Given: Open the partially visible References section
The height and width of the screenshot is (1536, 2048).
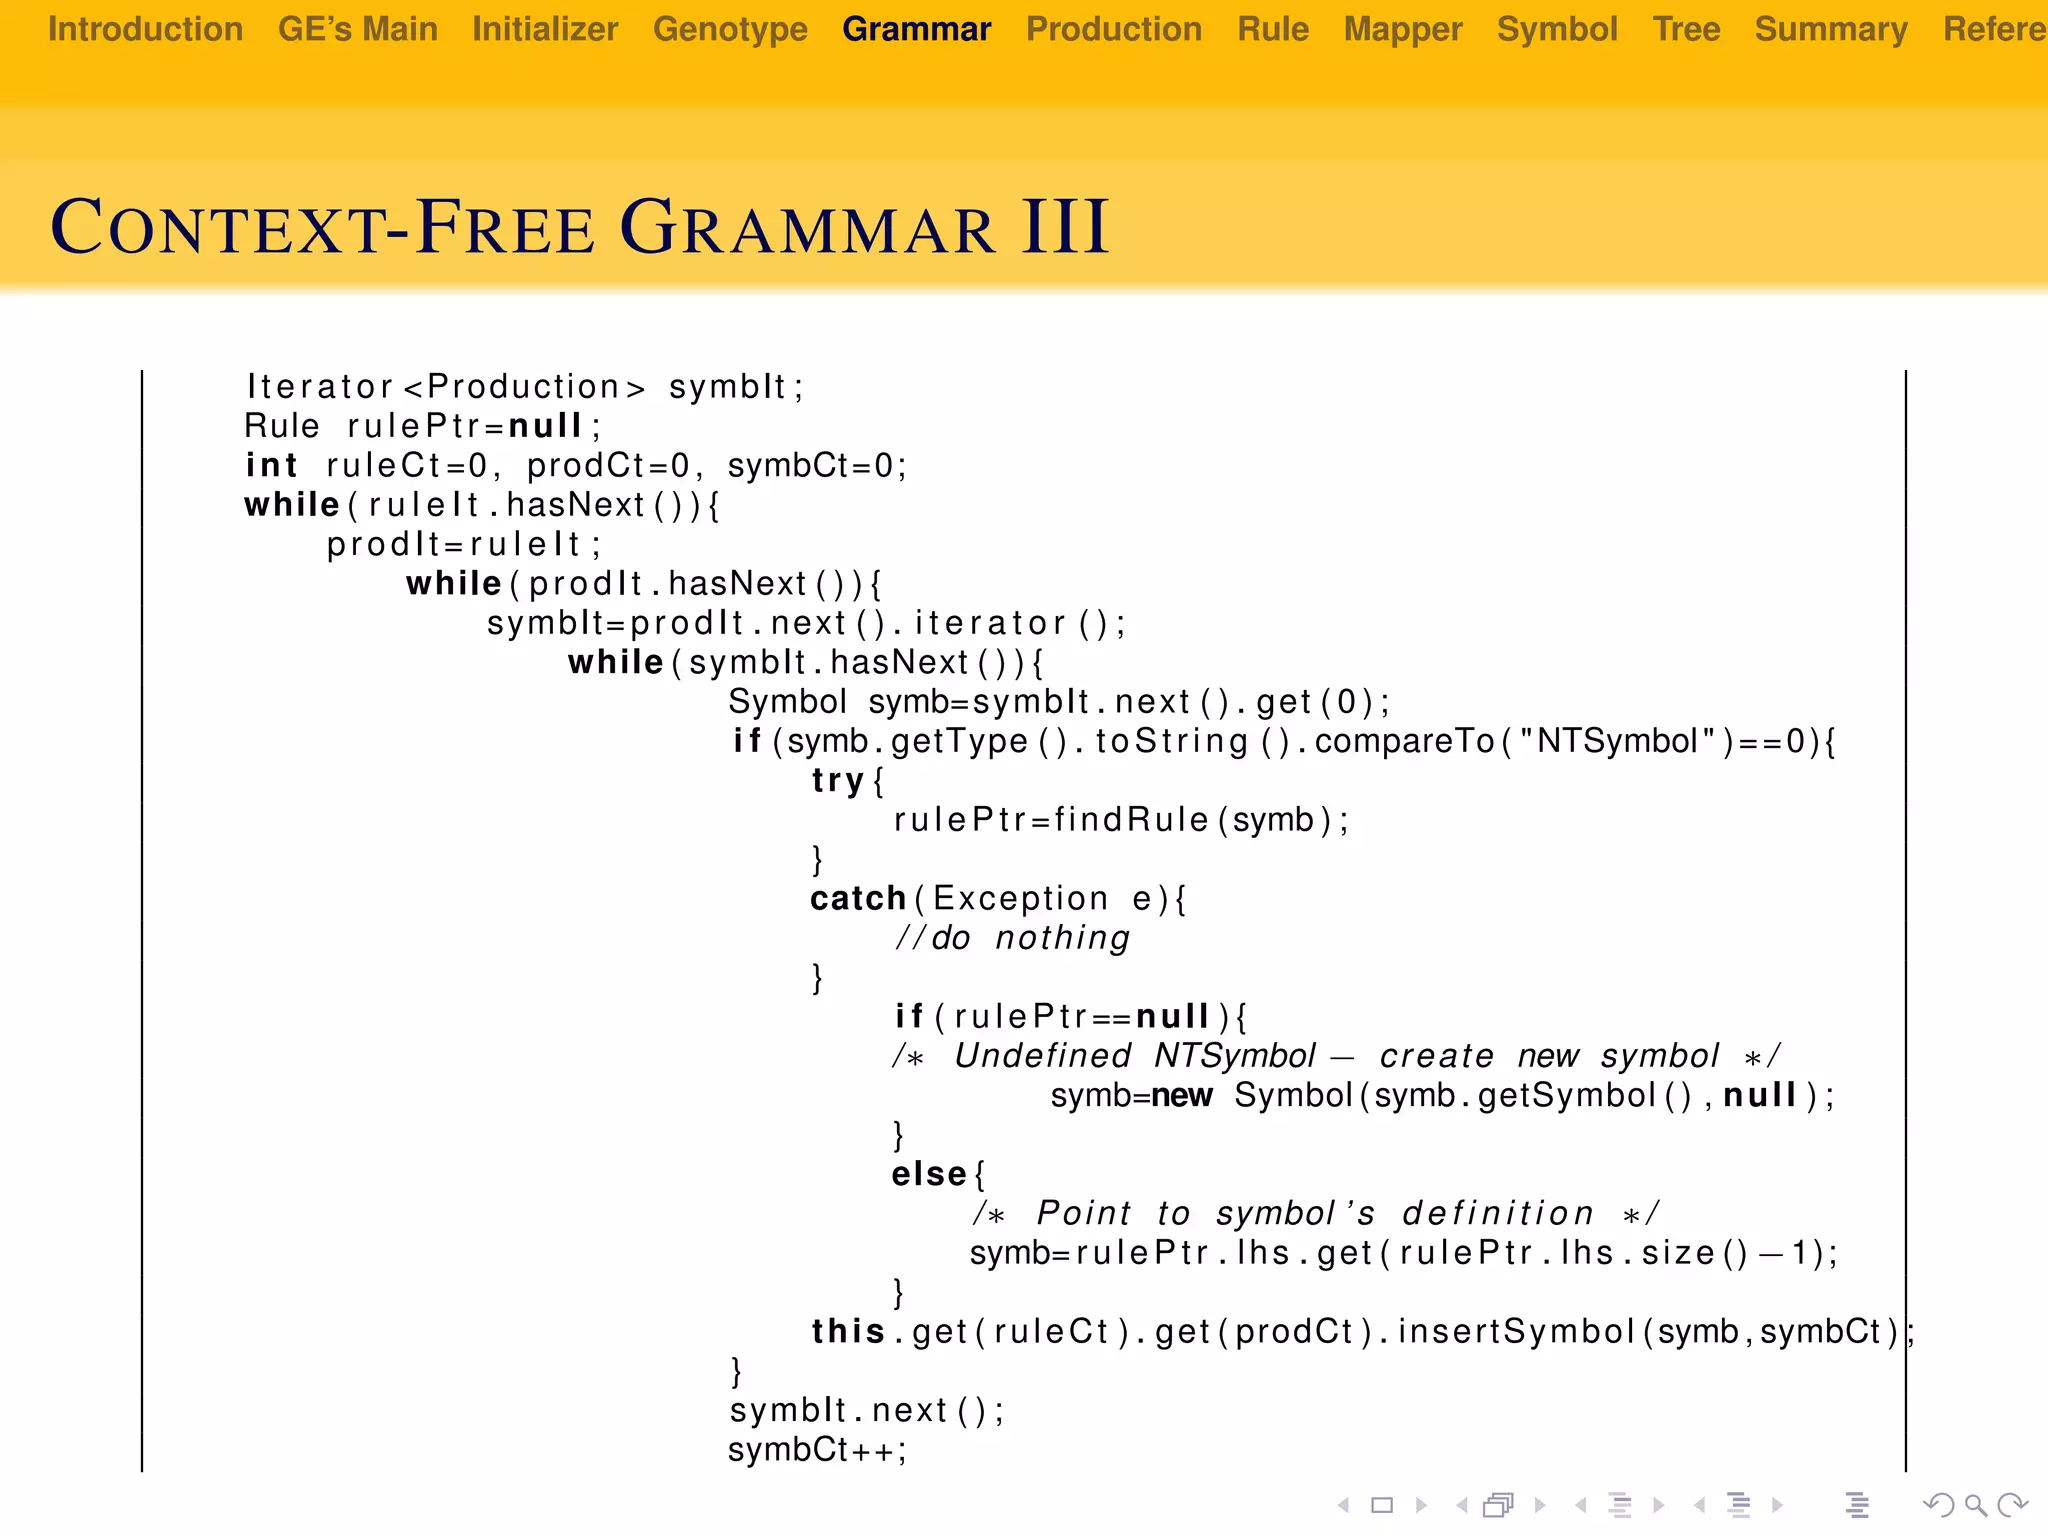Looking at the screenshot, I should (1995, 29).
